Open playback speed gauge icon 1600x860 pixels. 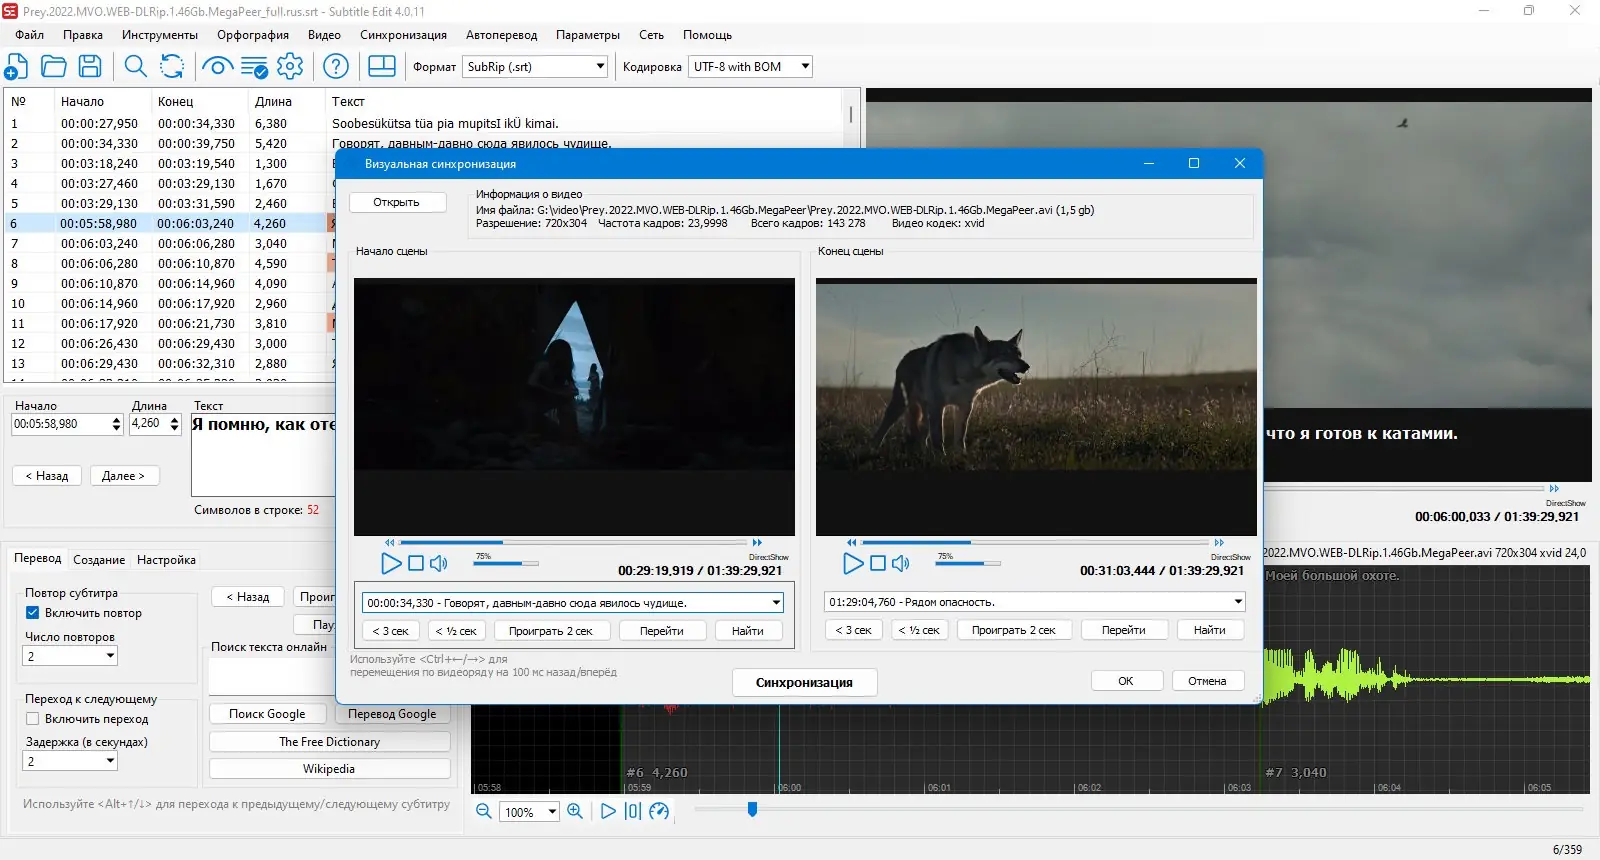pyautogui.click(x=659, y=811)
